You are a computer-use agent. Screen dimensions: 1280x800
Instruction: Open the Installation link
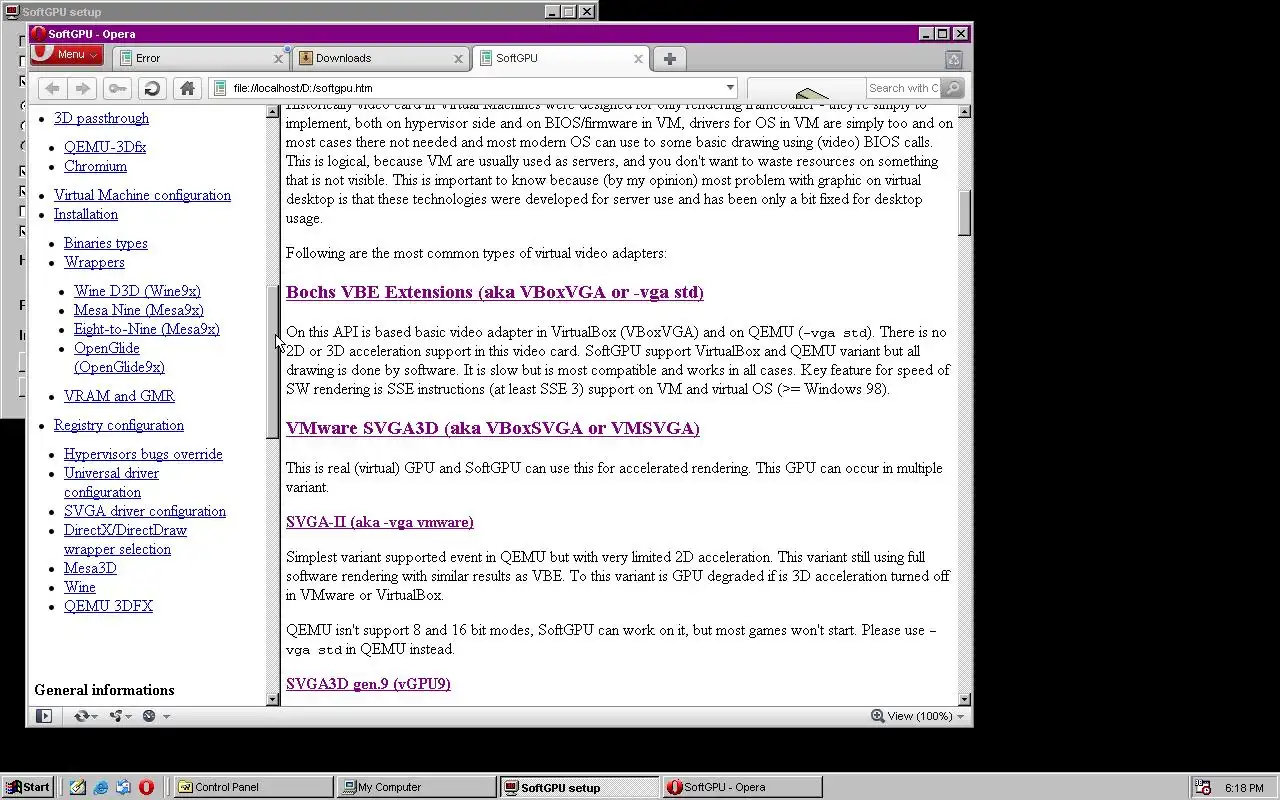86,214
